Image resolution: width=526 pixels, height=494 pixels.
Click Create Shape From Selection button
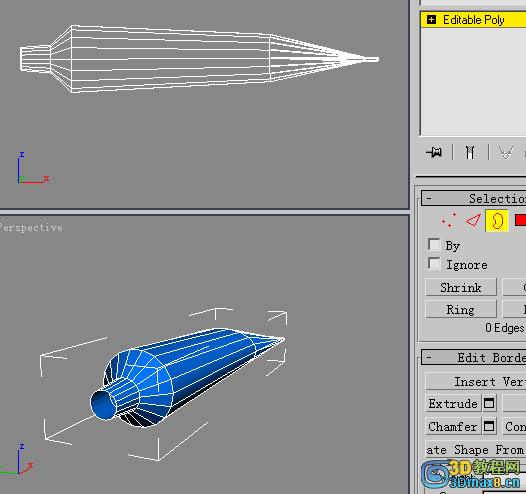pyautogui.click(x=476, y=449)
